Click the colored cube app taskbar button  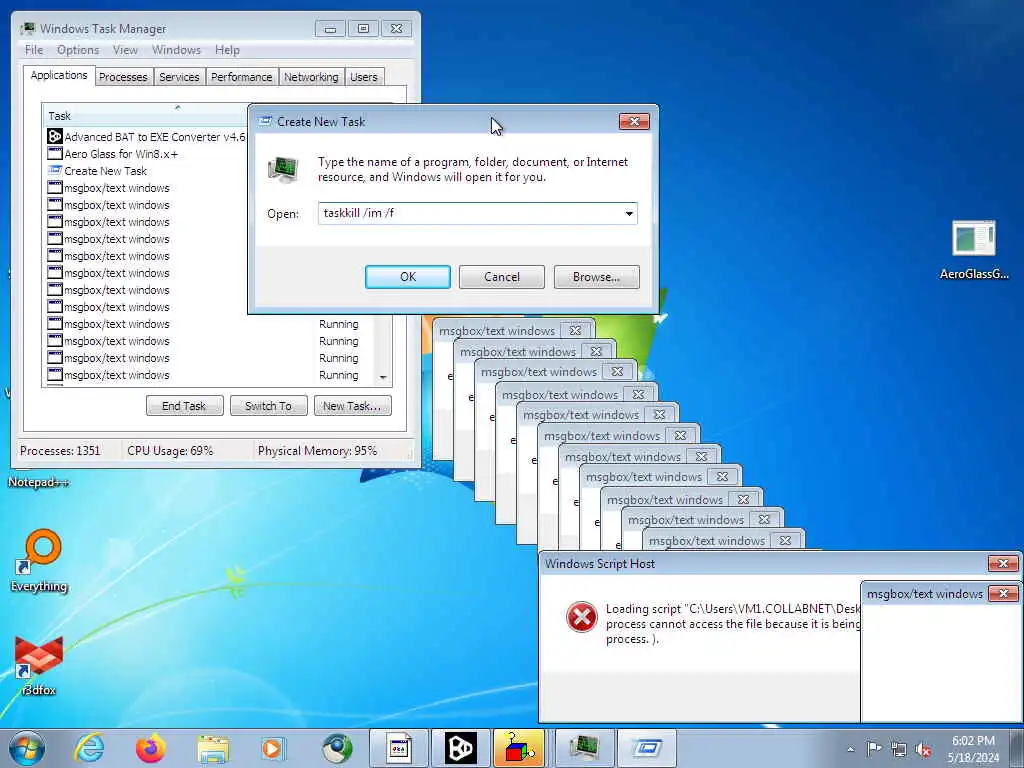pos(519,748)
